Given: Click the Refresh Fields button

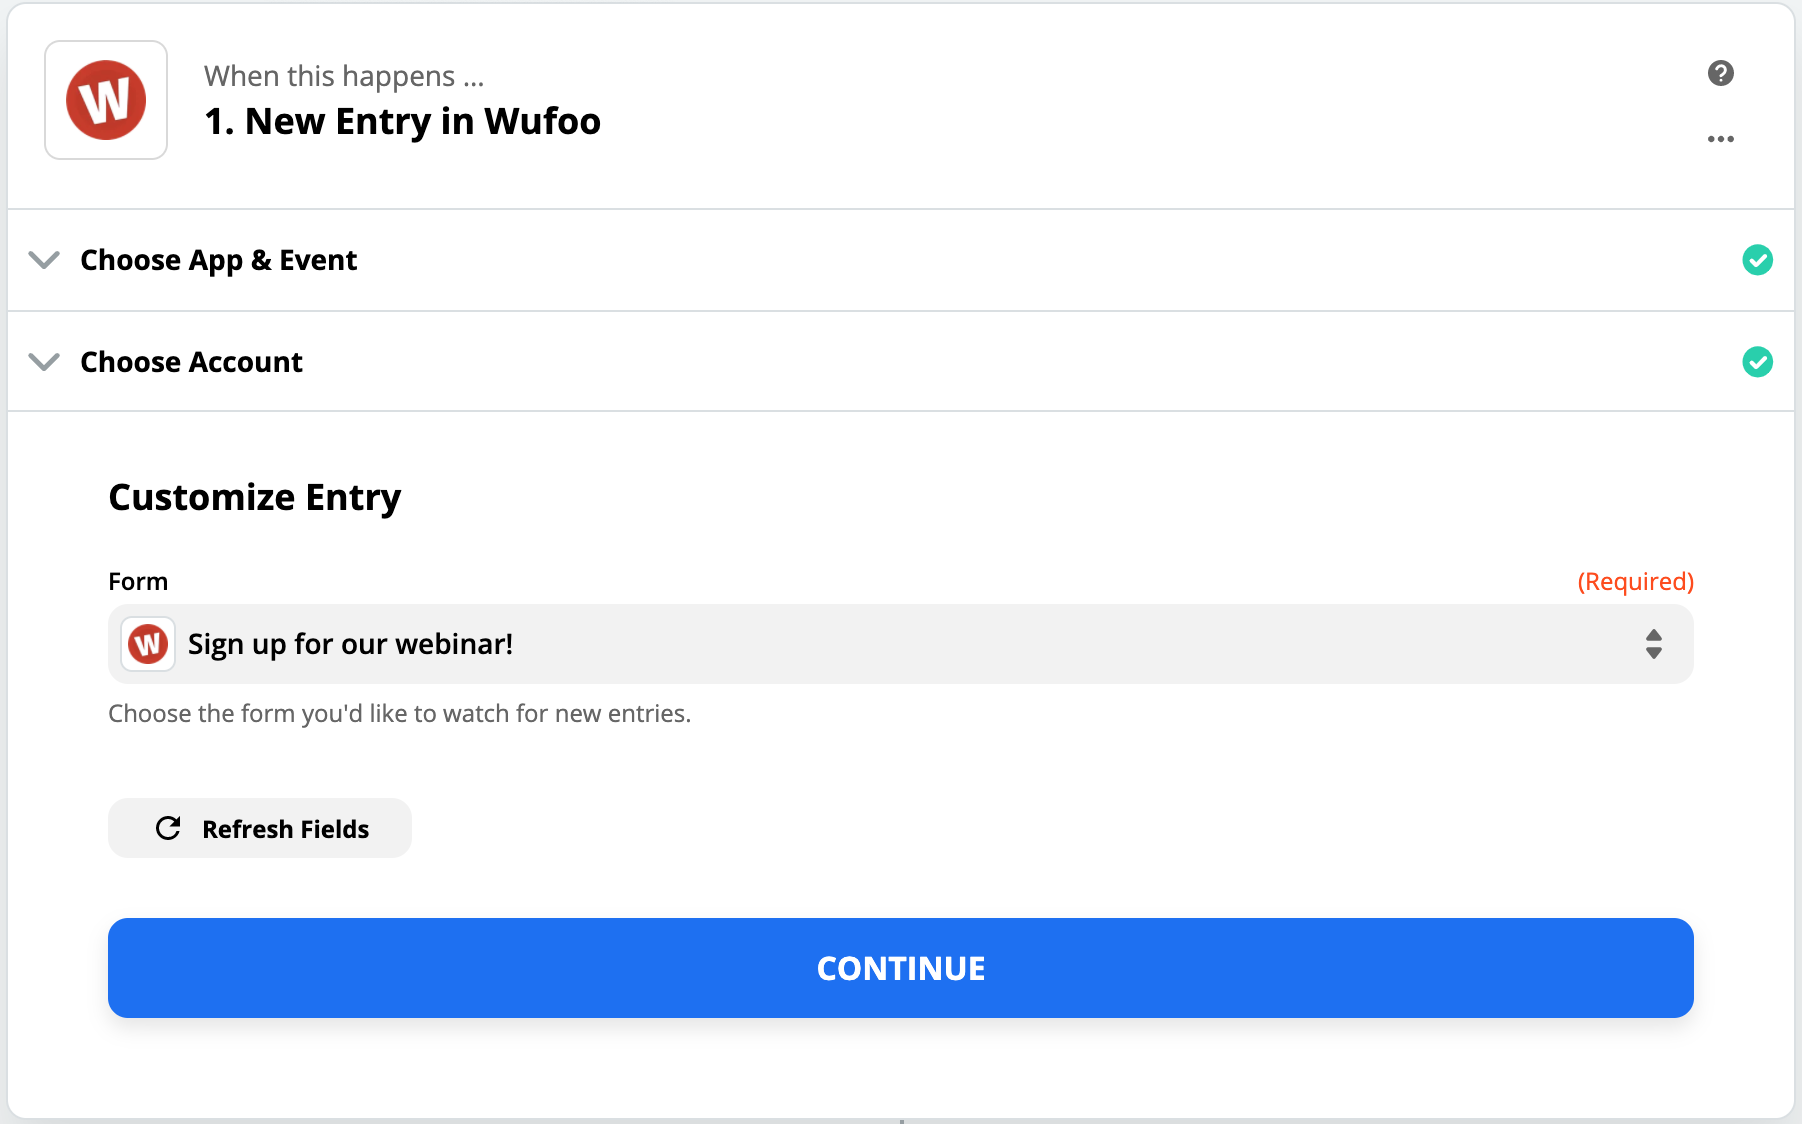Looking at the screenshot, I should pos(259,828).
